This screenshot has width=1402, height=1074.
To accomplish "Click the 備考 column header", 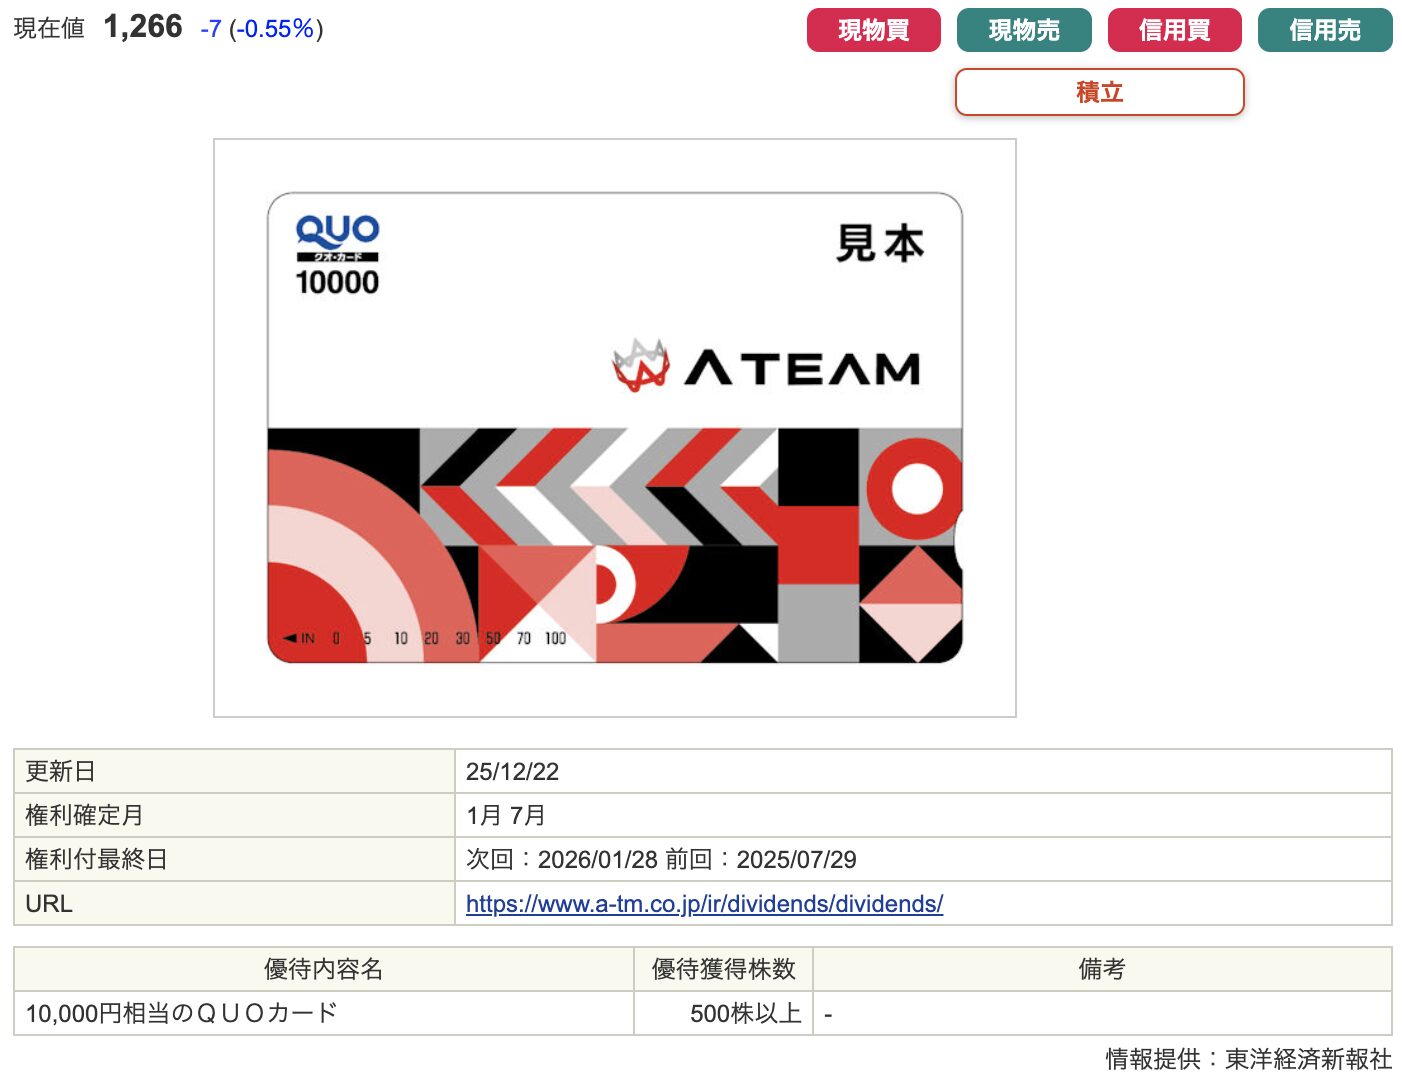I will [1101, 969].
